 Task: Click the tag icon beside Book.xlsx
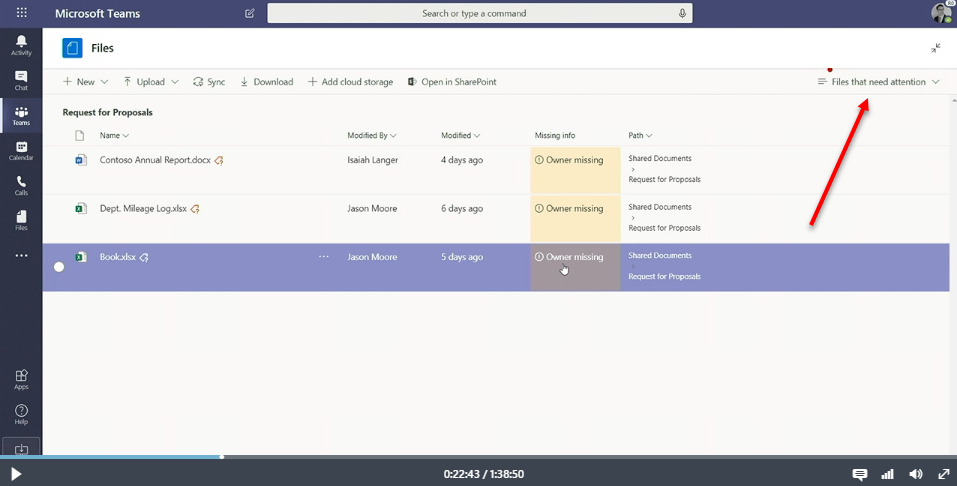(144, 258)
